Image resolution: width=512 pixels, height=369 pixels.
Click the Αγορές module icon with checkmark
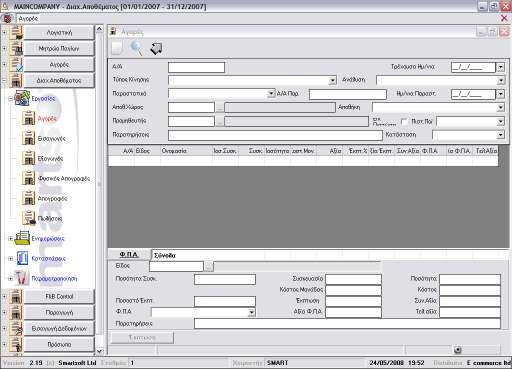click(x=16, y=65)
